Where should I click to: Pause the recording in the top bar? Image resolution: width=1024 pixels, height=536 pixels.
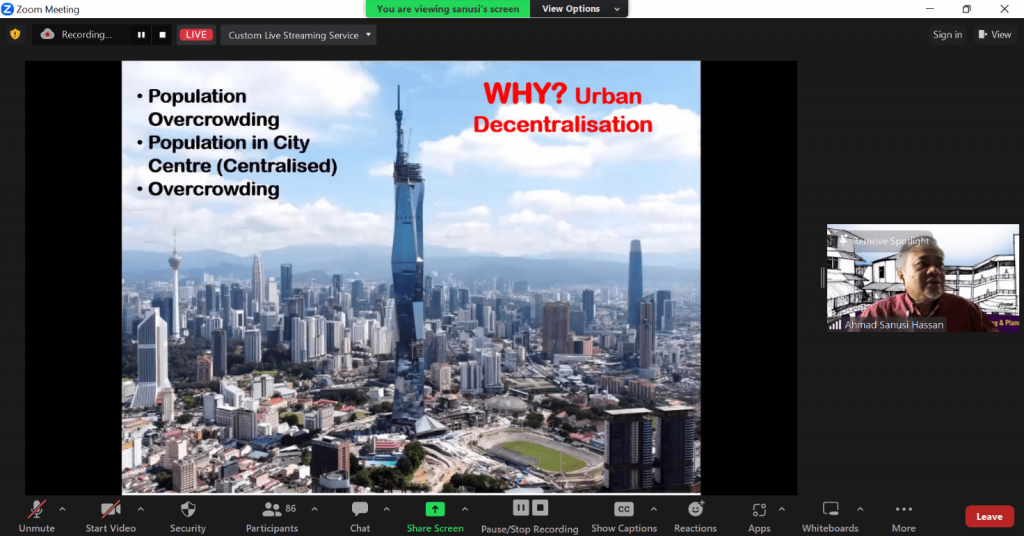tap(141, 35)
